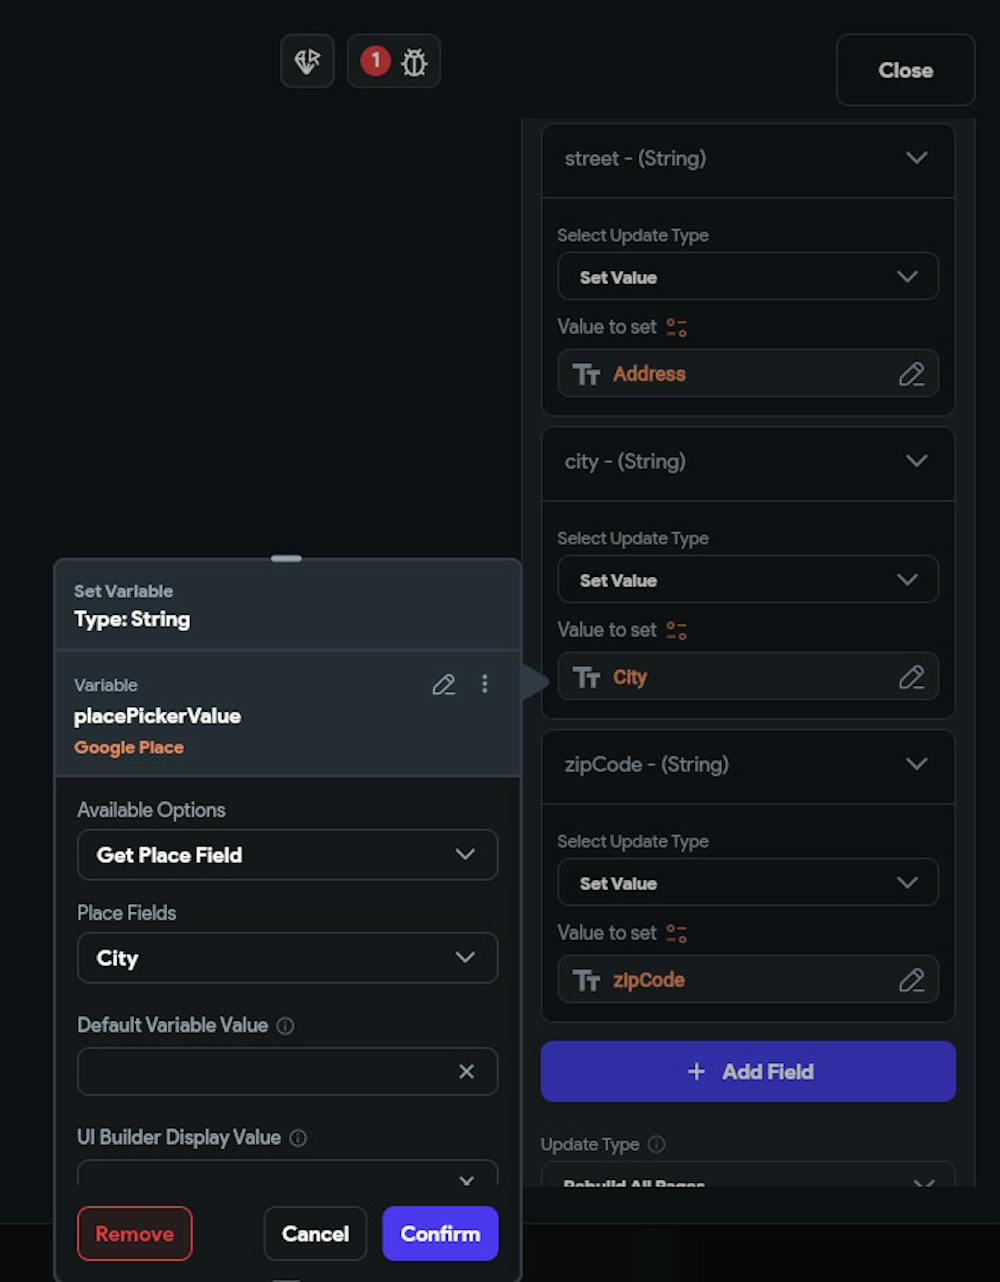Open Select Update Type dropdown under city
The width and height of the screenshot is (1000, 1282).
tap(747, 580)
